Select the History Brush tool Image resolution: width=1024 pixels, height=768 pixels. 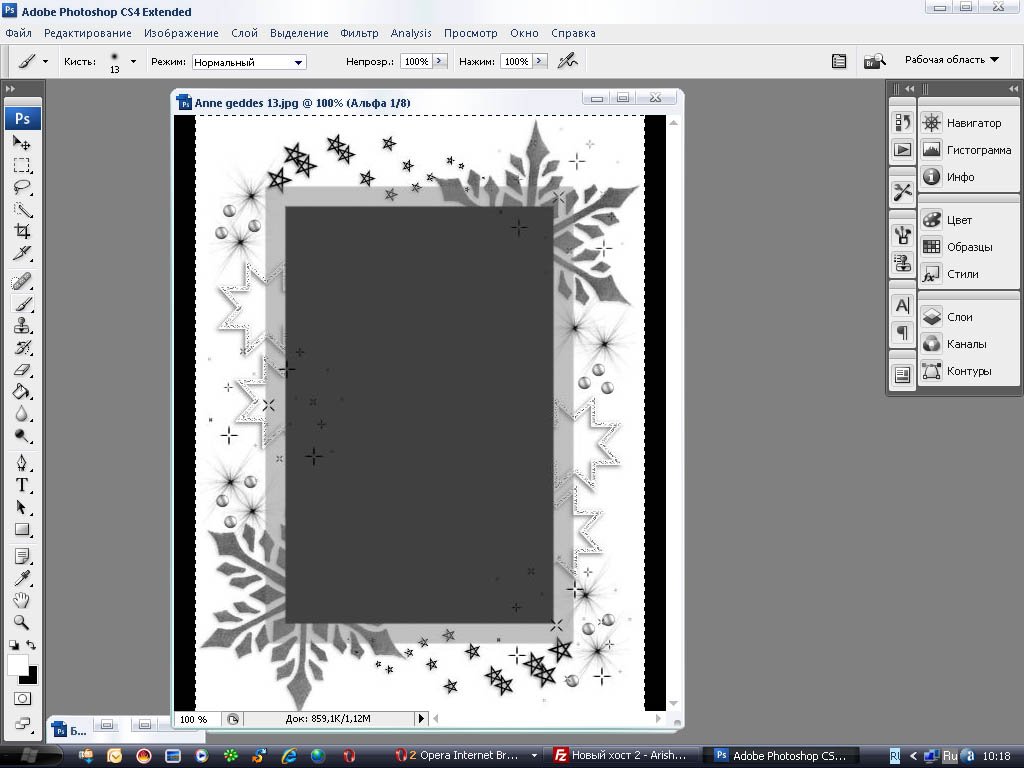pyautogui.click(x=22, y=347)
